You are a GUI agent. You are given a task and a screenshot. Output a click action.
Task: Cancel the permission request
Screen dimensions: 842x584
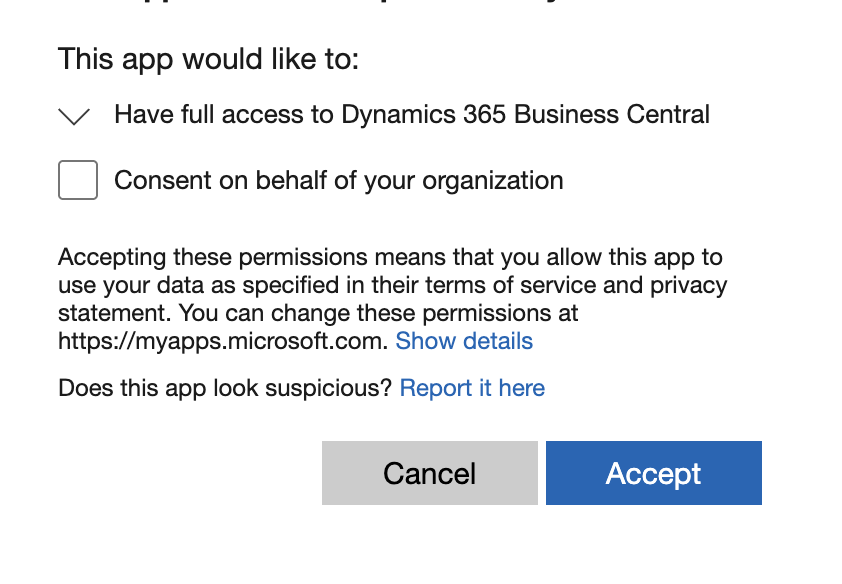[x=430, y=473]
